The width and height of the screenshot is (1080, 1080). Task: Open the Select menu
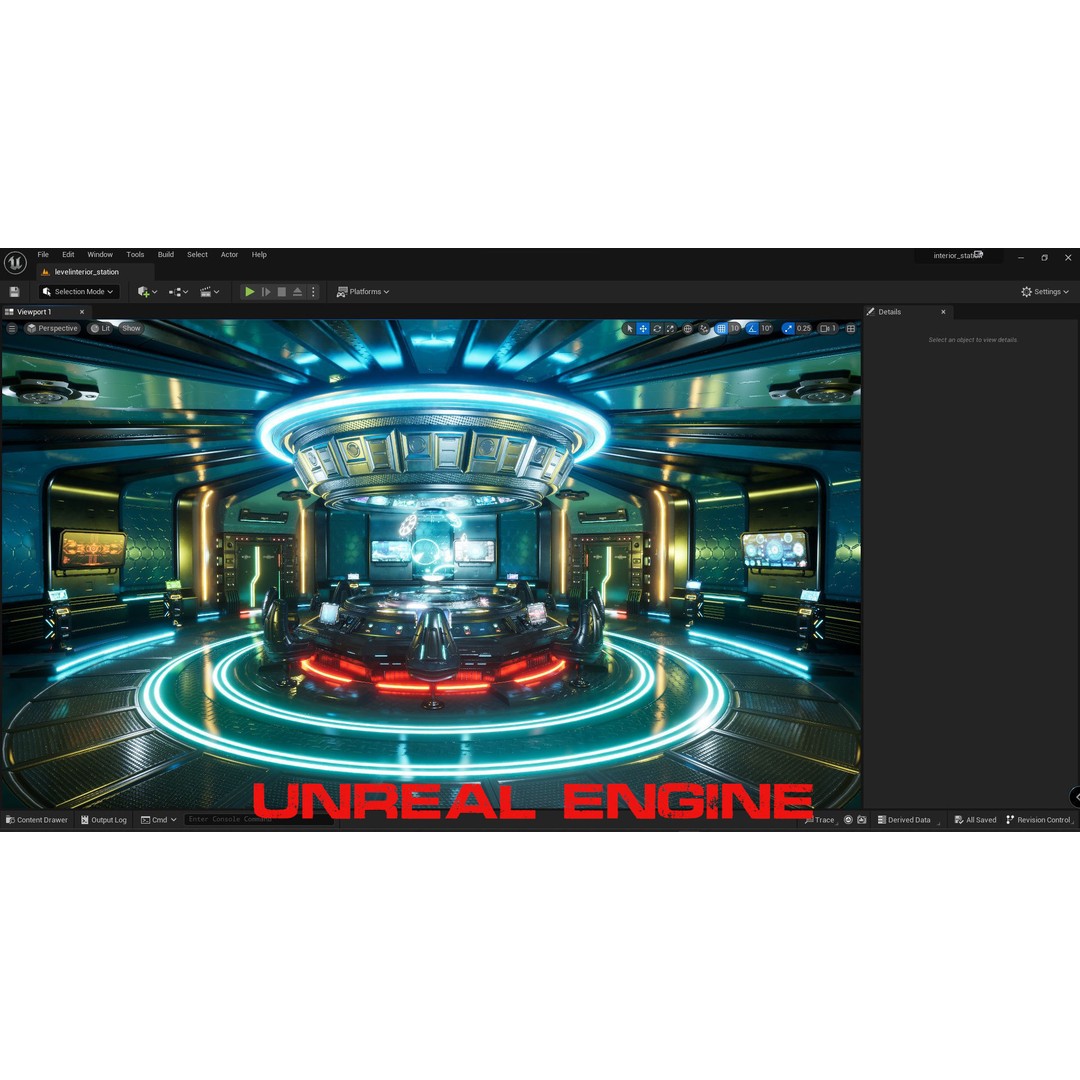[x=197, y=255]
